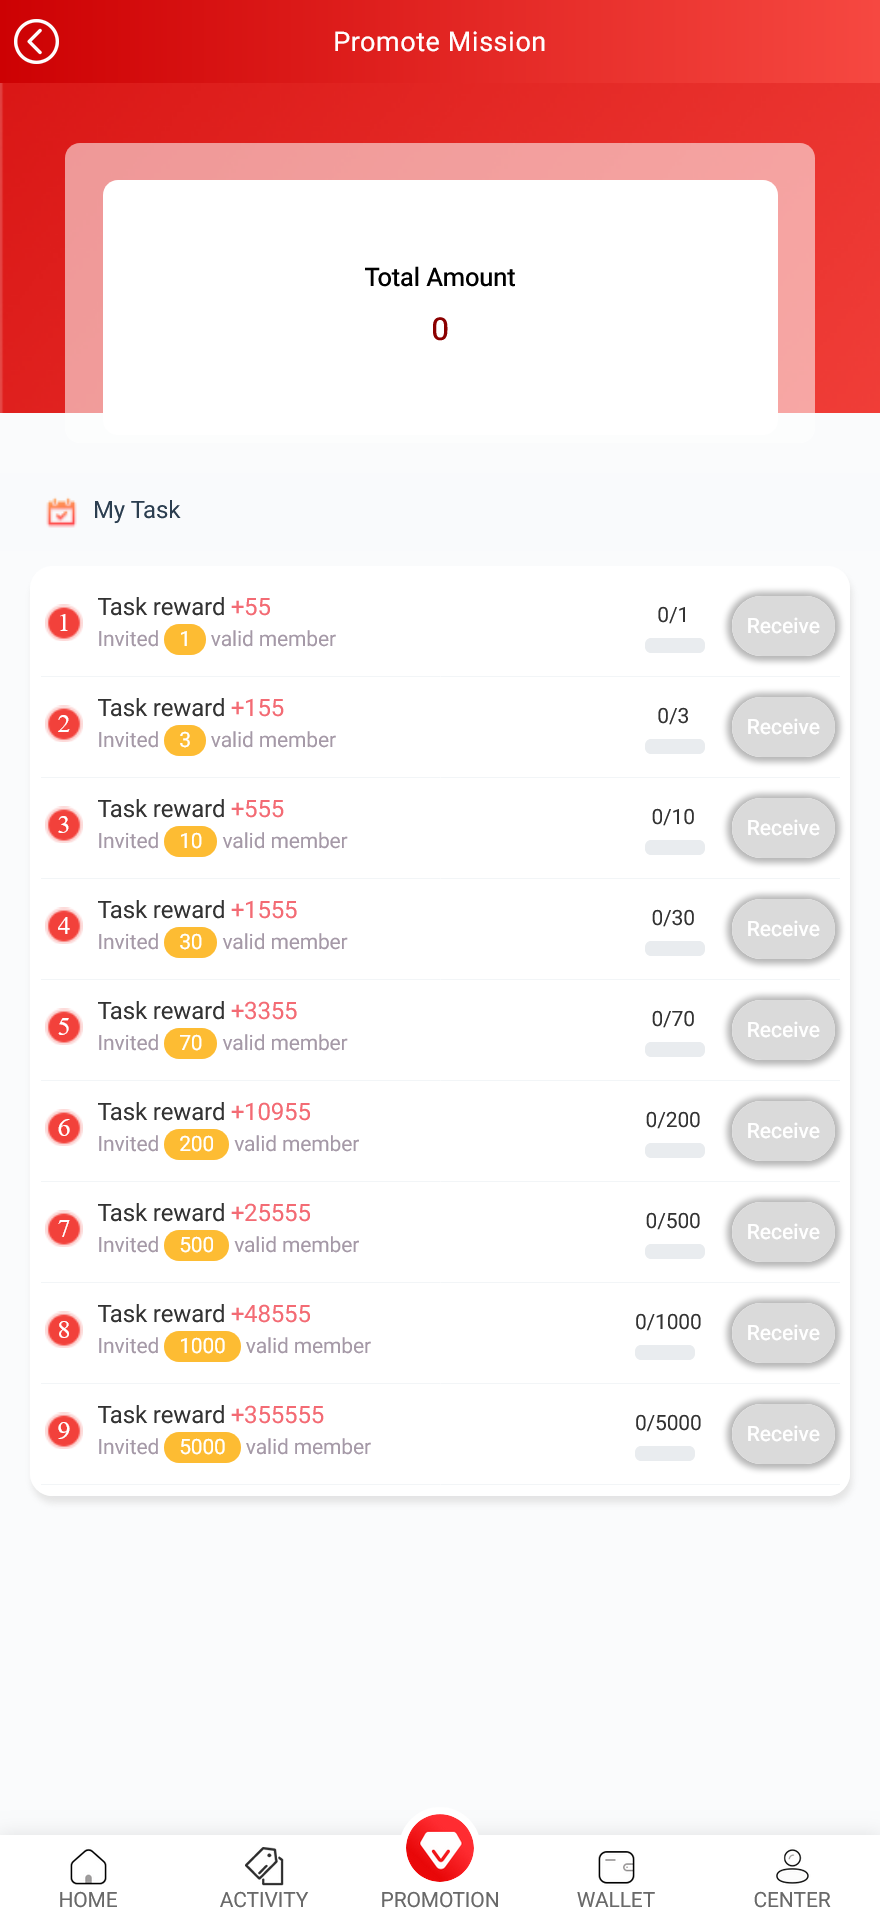Switch to the WALLET tab label
Screen dimensions: 880x1918
pyautogui.click(x=616, y=1900)
